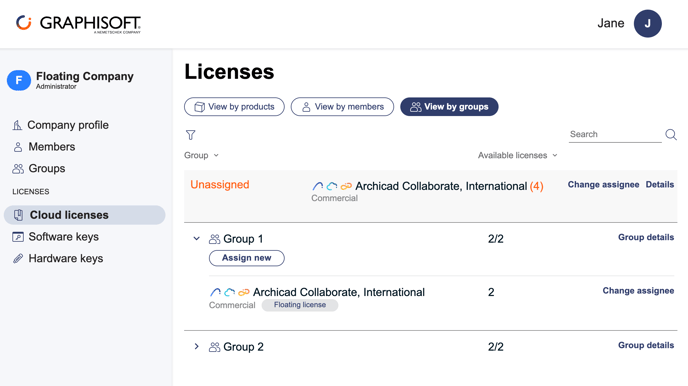This screenshot has height=386, width=688.
Task: Switch to View by members
Action: [342, 107]
